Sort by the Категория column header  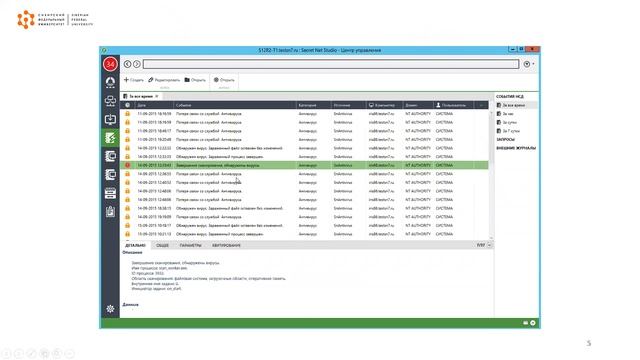[313, 105]
